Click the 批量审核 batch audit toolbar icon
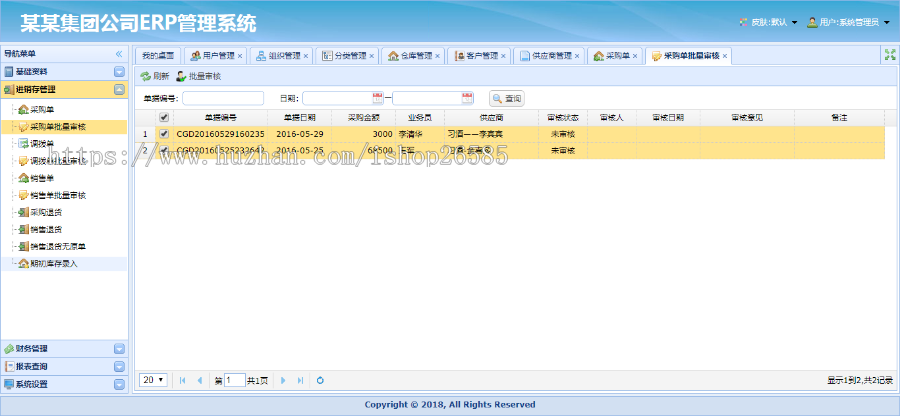 pos(181,76)
